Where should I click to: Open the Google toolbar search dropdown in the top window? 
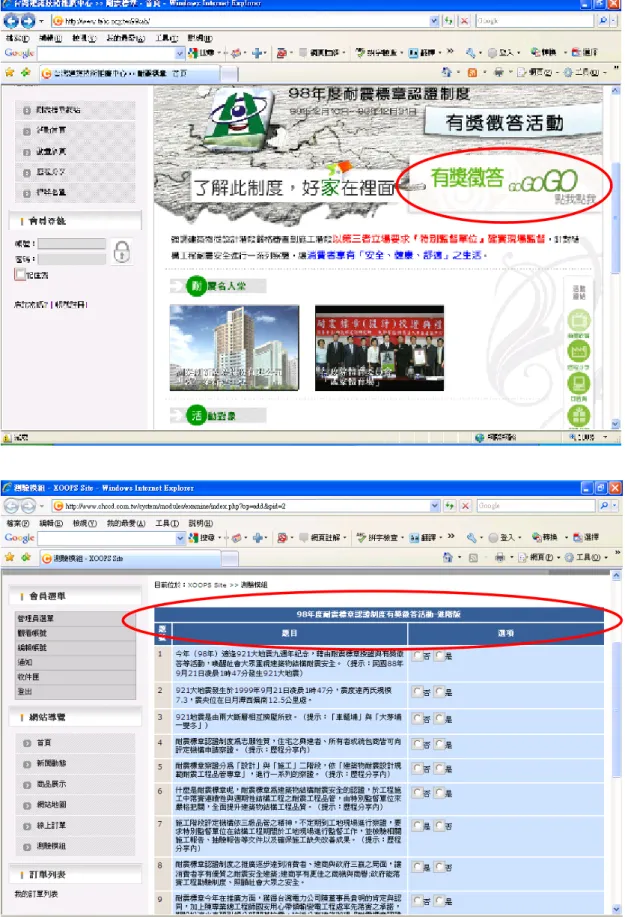point(179,53)
